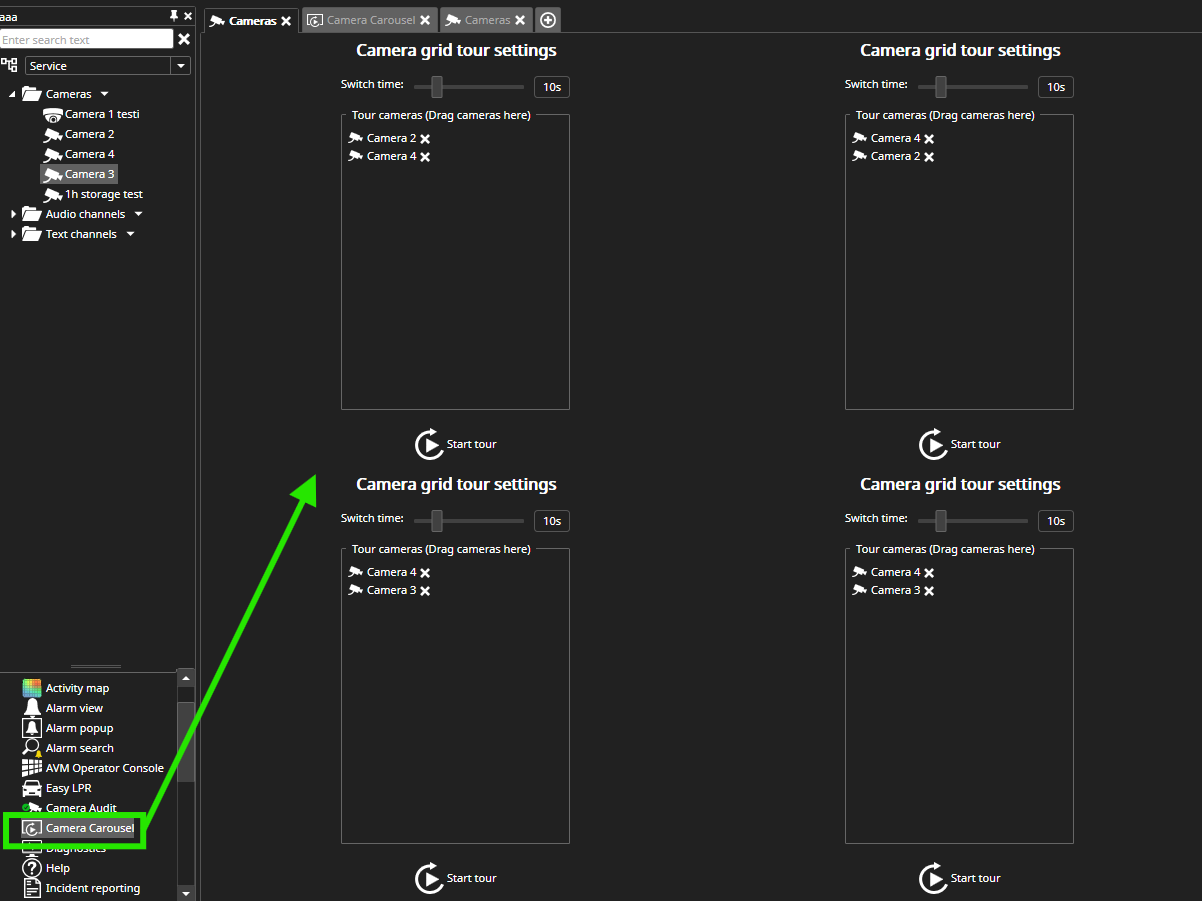Screen dimensions: 1202x901
Task: Open Activity map plugin
Action: click(x=77, y=688)
